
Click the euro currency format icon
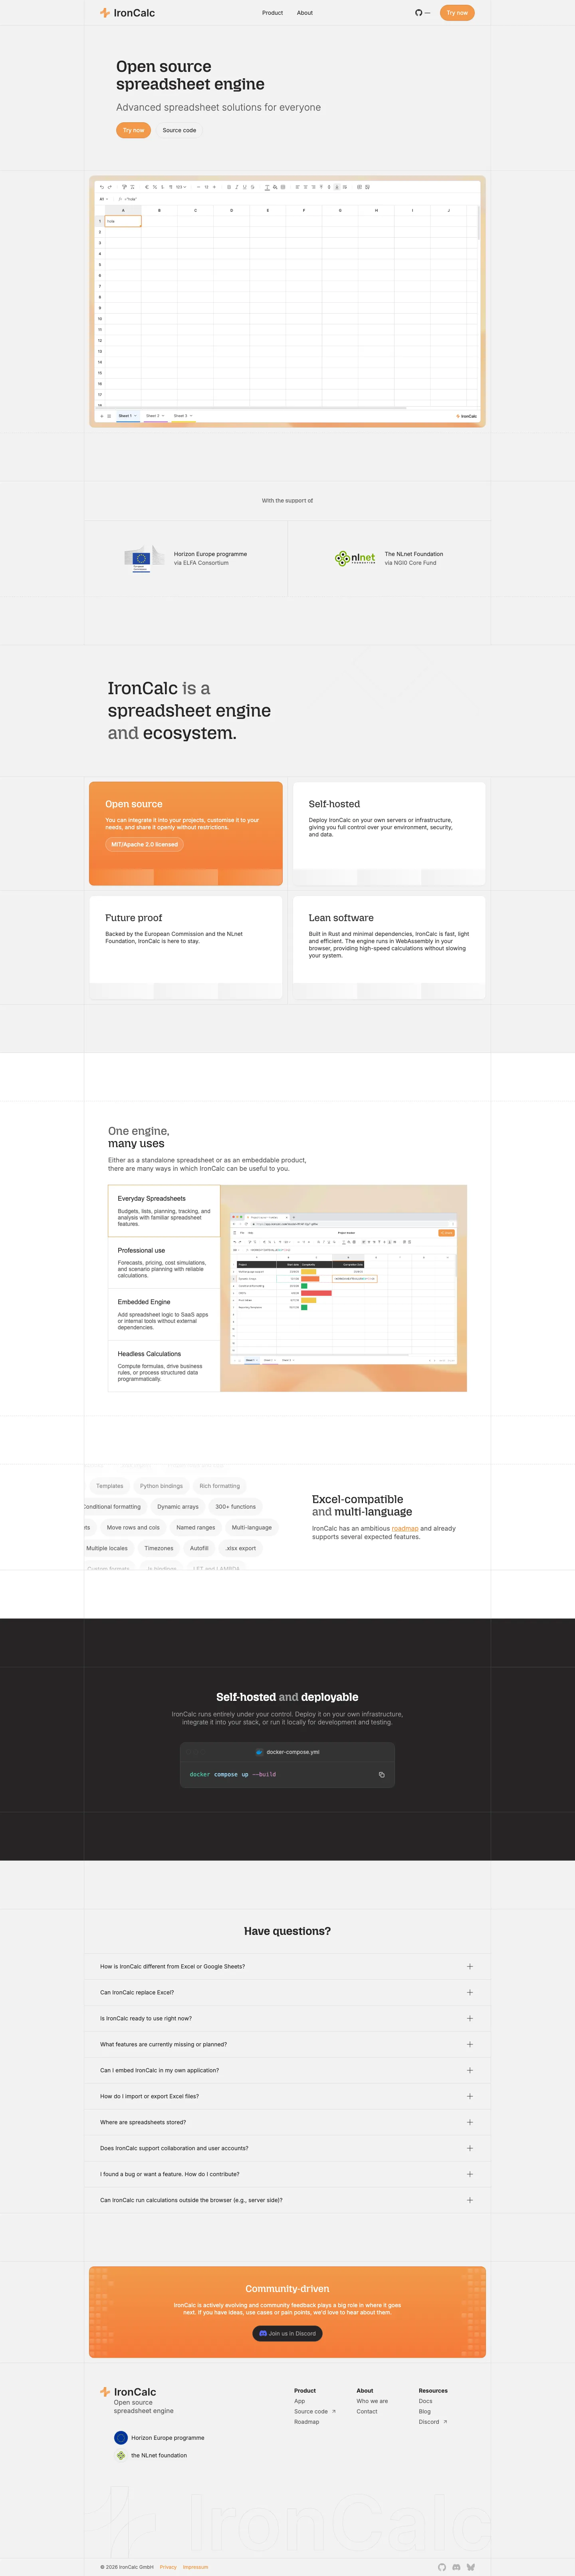pos(147,187)
